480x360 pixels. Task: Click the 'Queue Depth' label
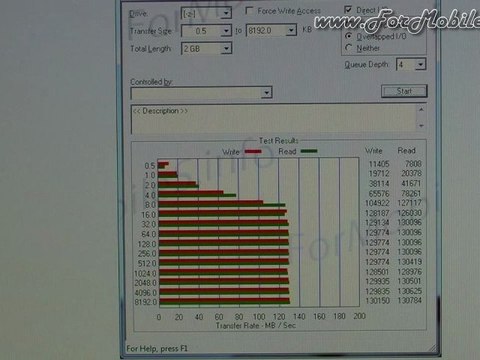coord(367,64)
